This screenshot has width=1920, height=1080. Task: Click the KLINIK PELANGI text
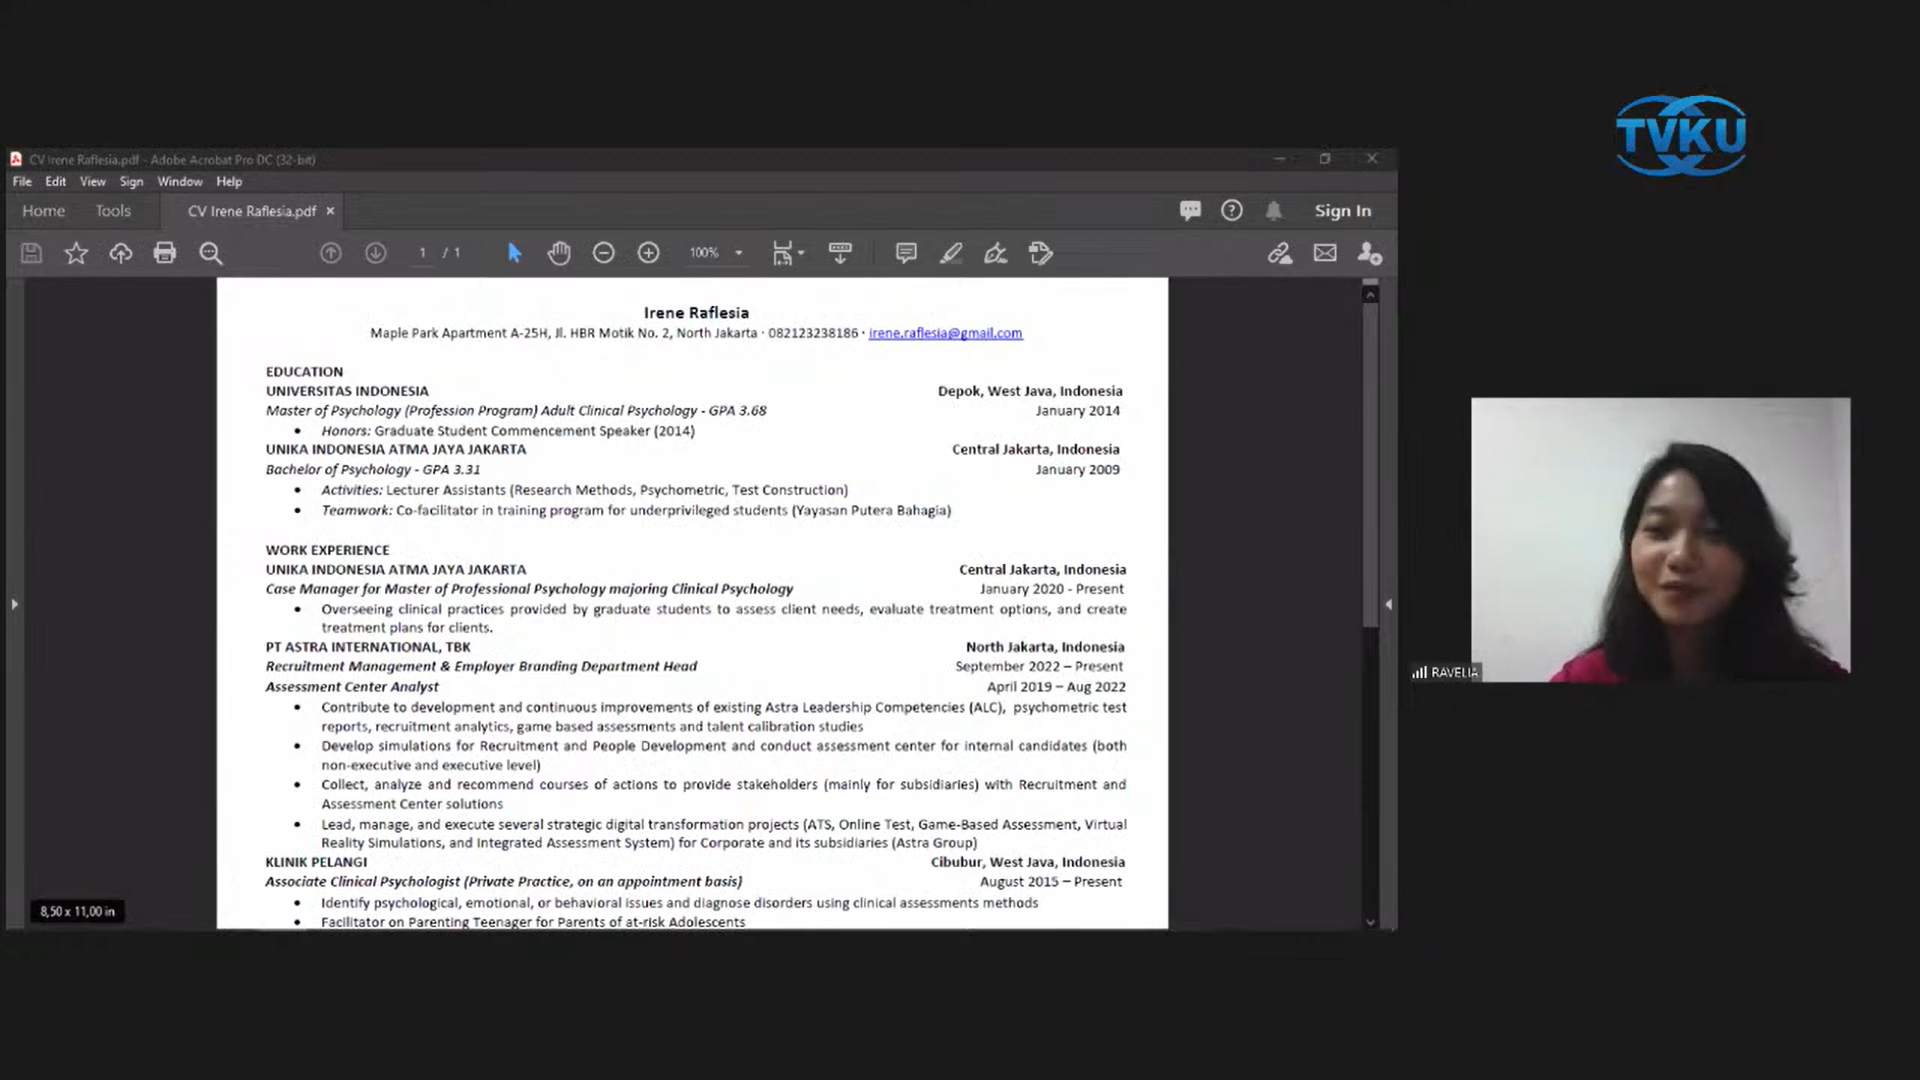click(316, 862)
